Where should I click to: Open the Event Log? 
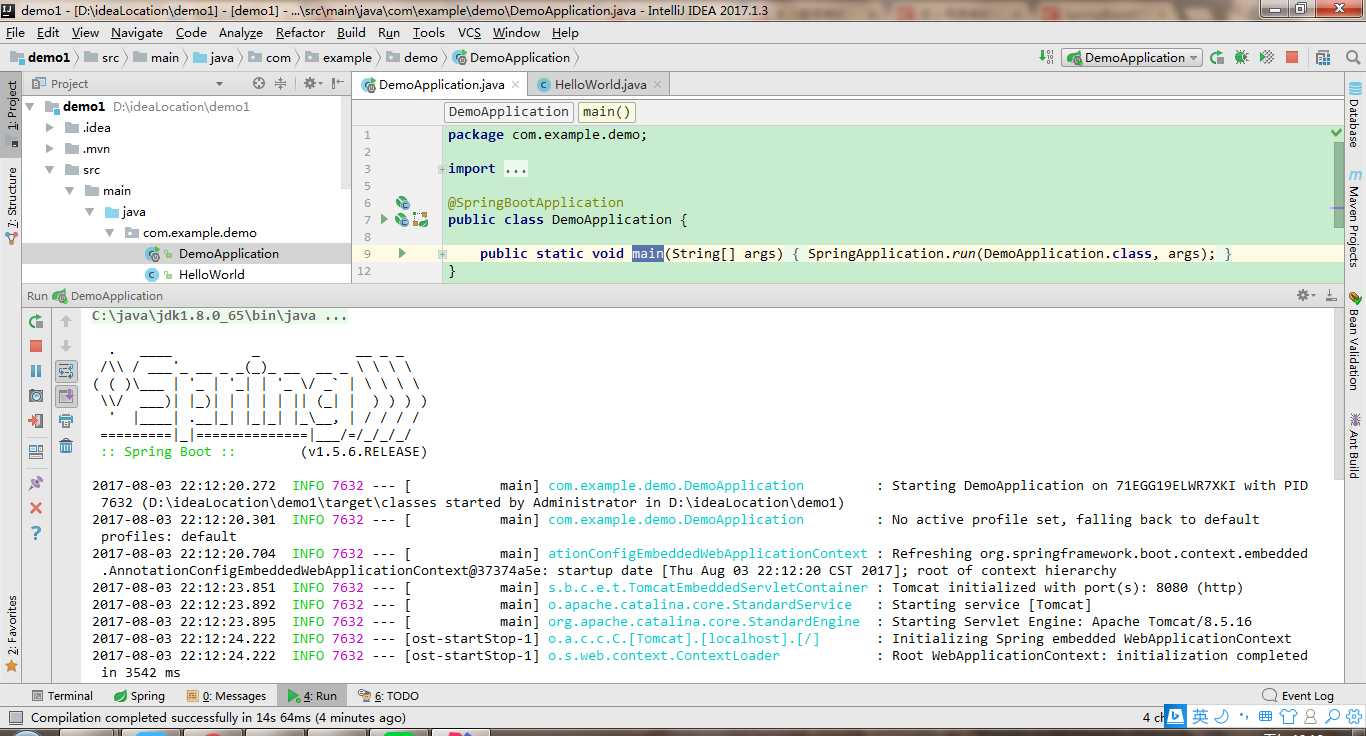[1298, 696]
